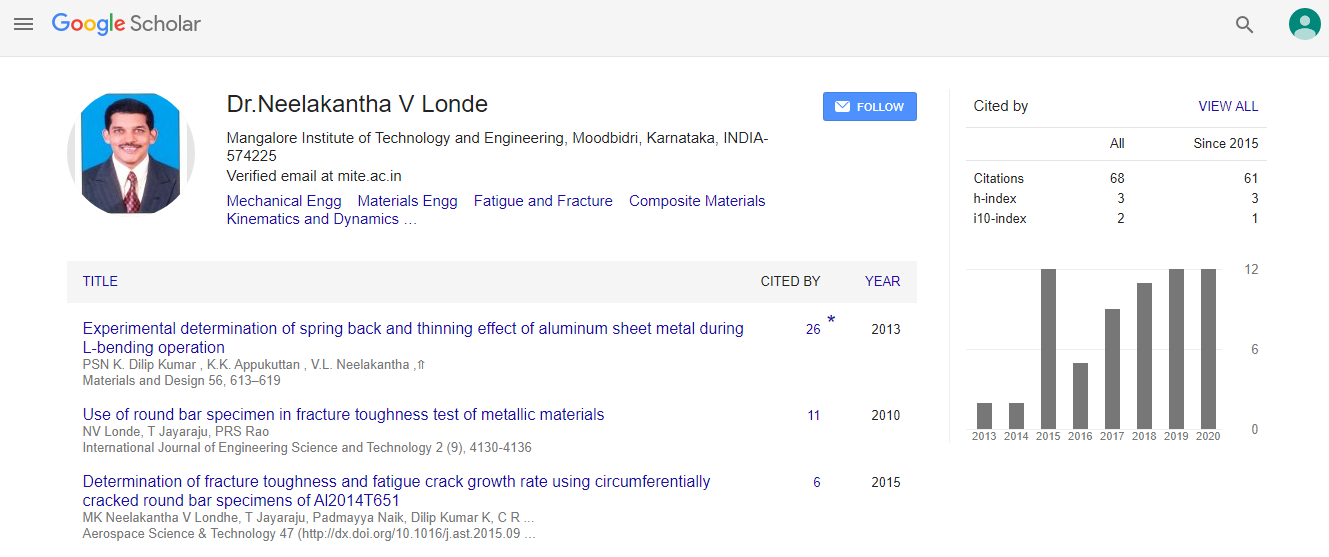The height and width of the screenshot is (557, 1329).
Task: Click total citations value 68
Action: click(x=1117, y=178)
